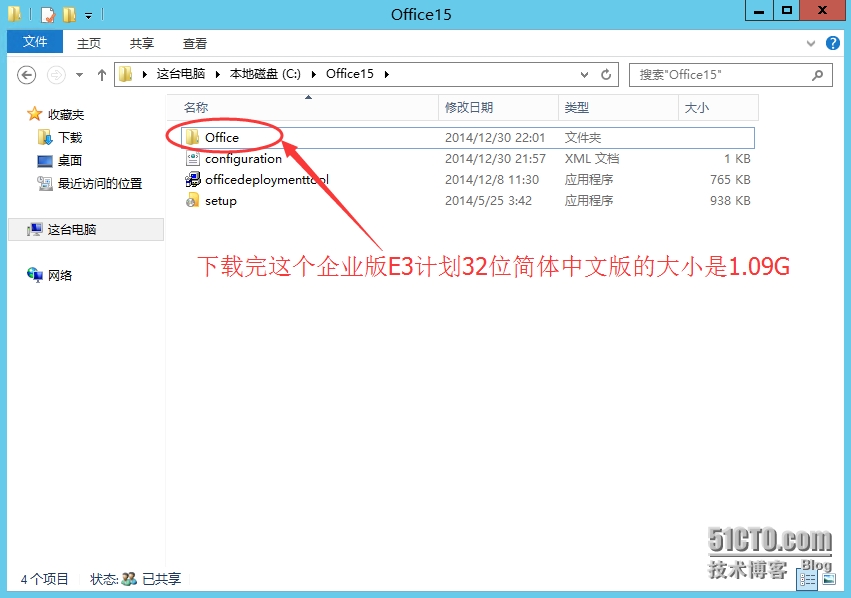Open the quick access toolbar customize dropdown
The width and height of the screenshot is (851, 598).
pyautogui.click(x=89, y=15)
